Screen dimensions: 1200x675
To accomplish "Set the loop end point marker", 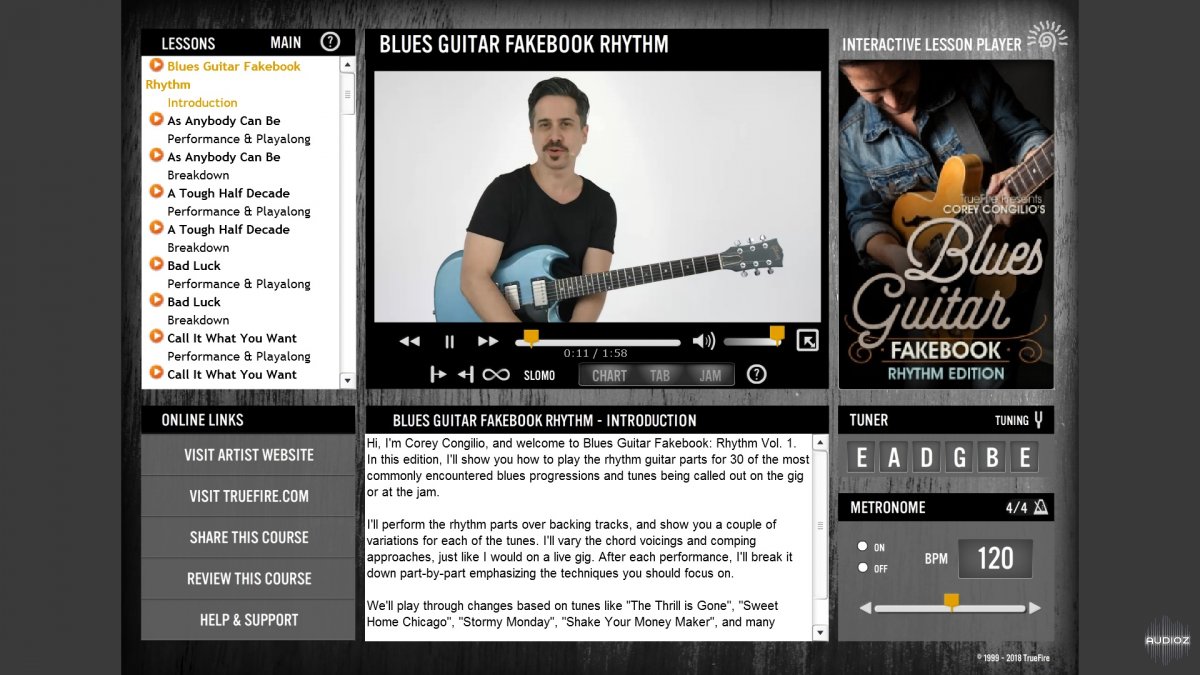I will (x=465, y=374).
